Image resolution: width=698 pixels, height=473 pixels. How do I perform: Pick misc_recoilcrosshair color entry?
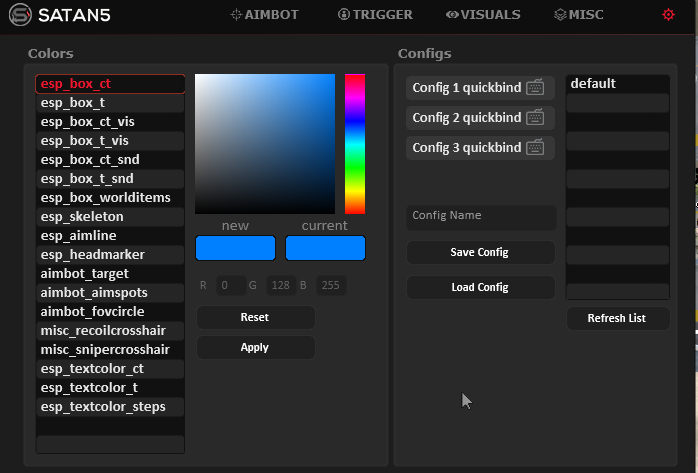110,331
